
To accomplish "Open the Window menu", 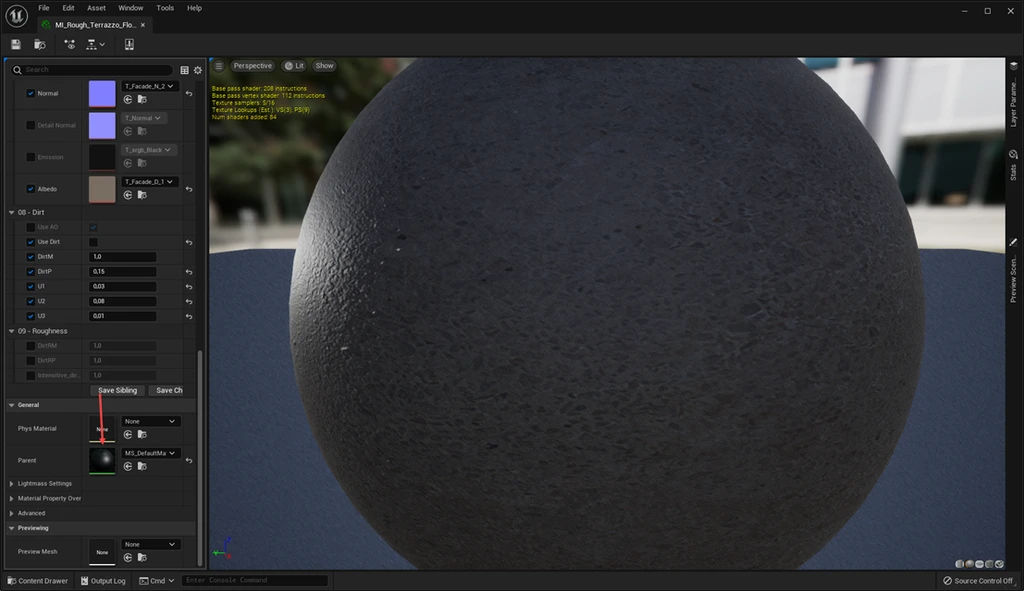I will pyautogui.click(x=131, y=8).
